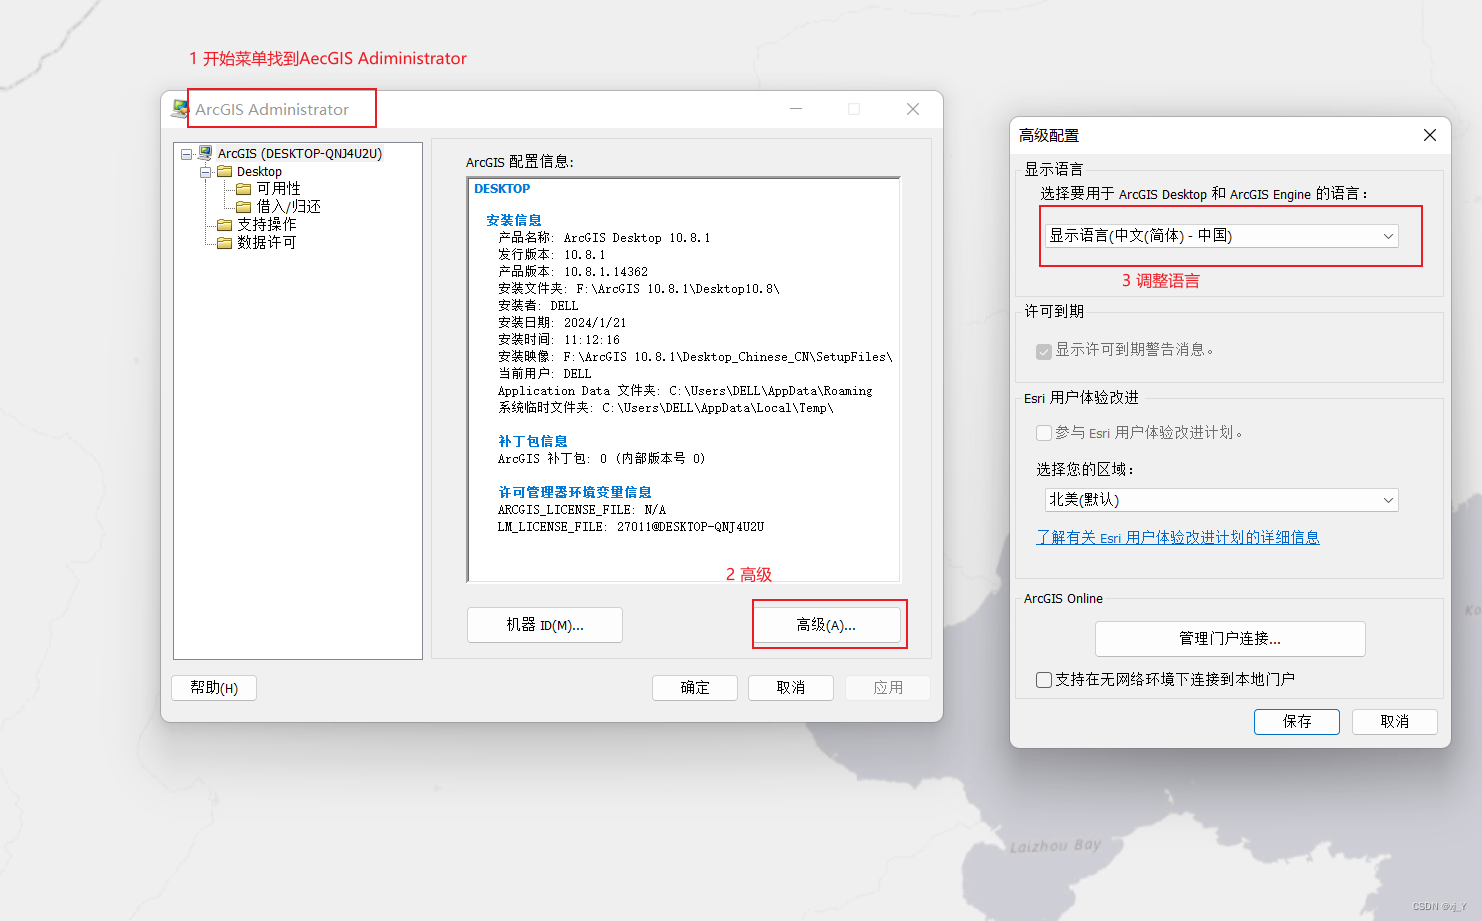
Task: Click the 许可管理器环境变量信息 heading
Action: 575,493
